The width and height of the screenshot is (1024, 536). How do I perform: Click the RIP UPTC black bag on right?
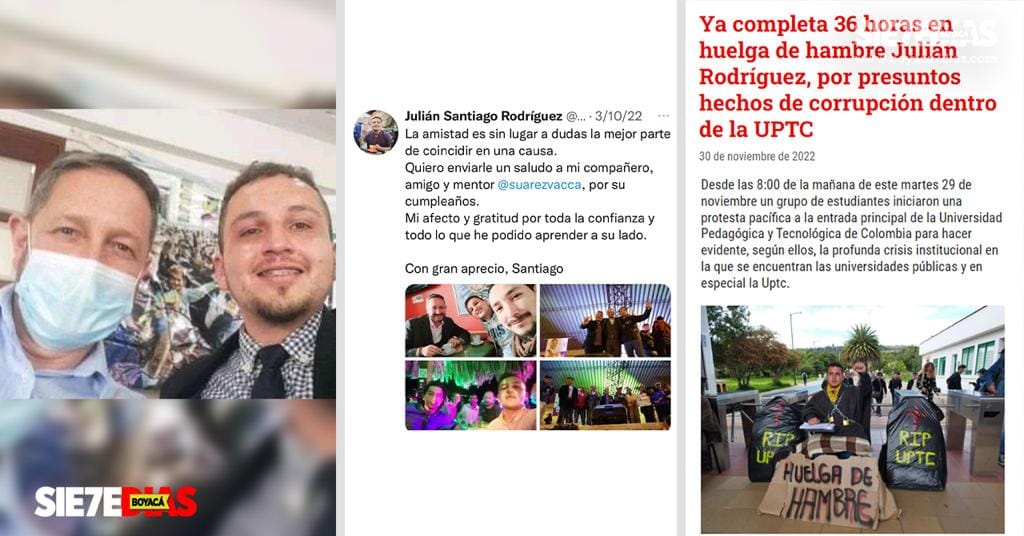tap(916, 442)
